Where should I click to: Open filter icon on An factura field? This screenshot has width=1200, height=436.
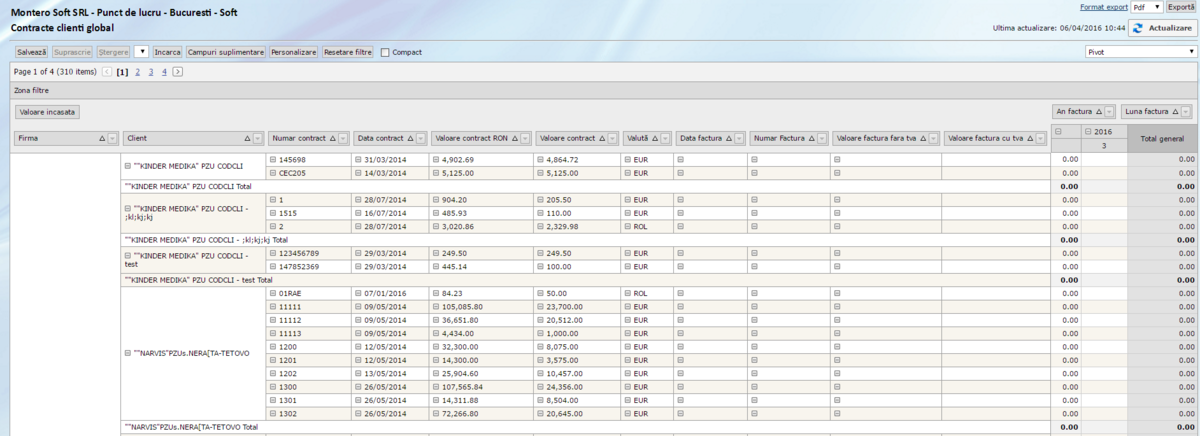tap(1108, 112)
